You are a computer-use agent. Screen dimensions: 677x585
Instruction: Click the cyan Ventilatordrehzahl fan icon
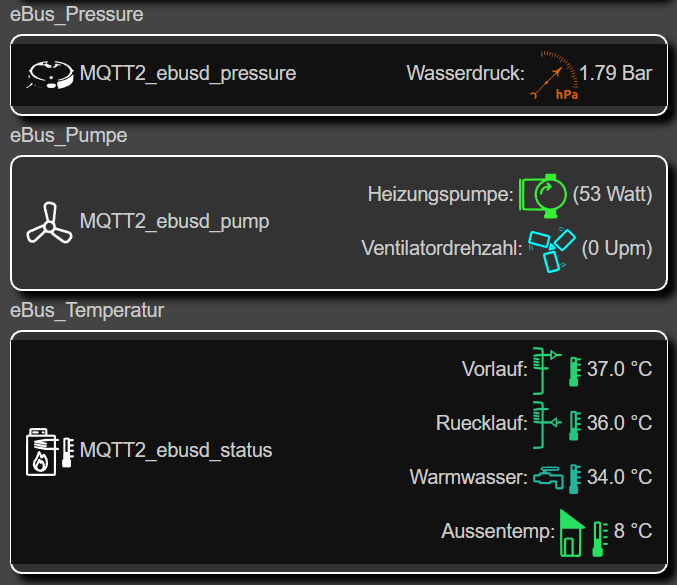(x=552, y=250)
